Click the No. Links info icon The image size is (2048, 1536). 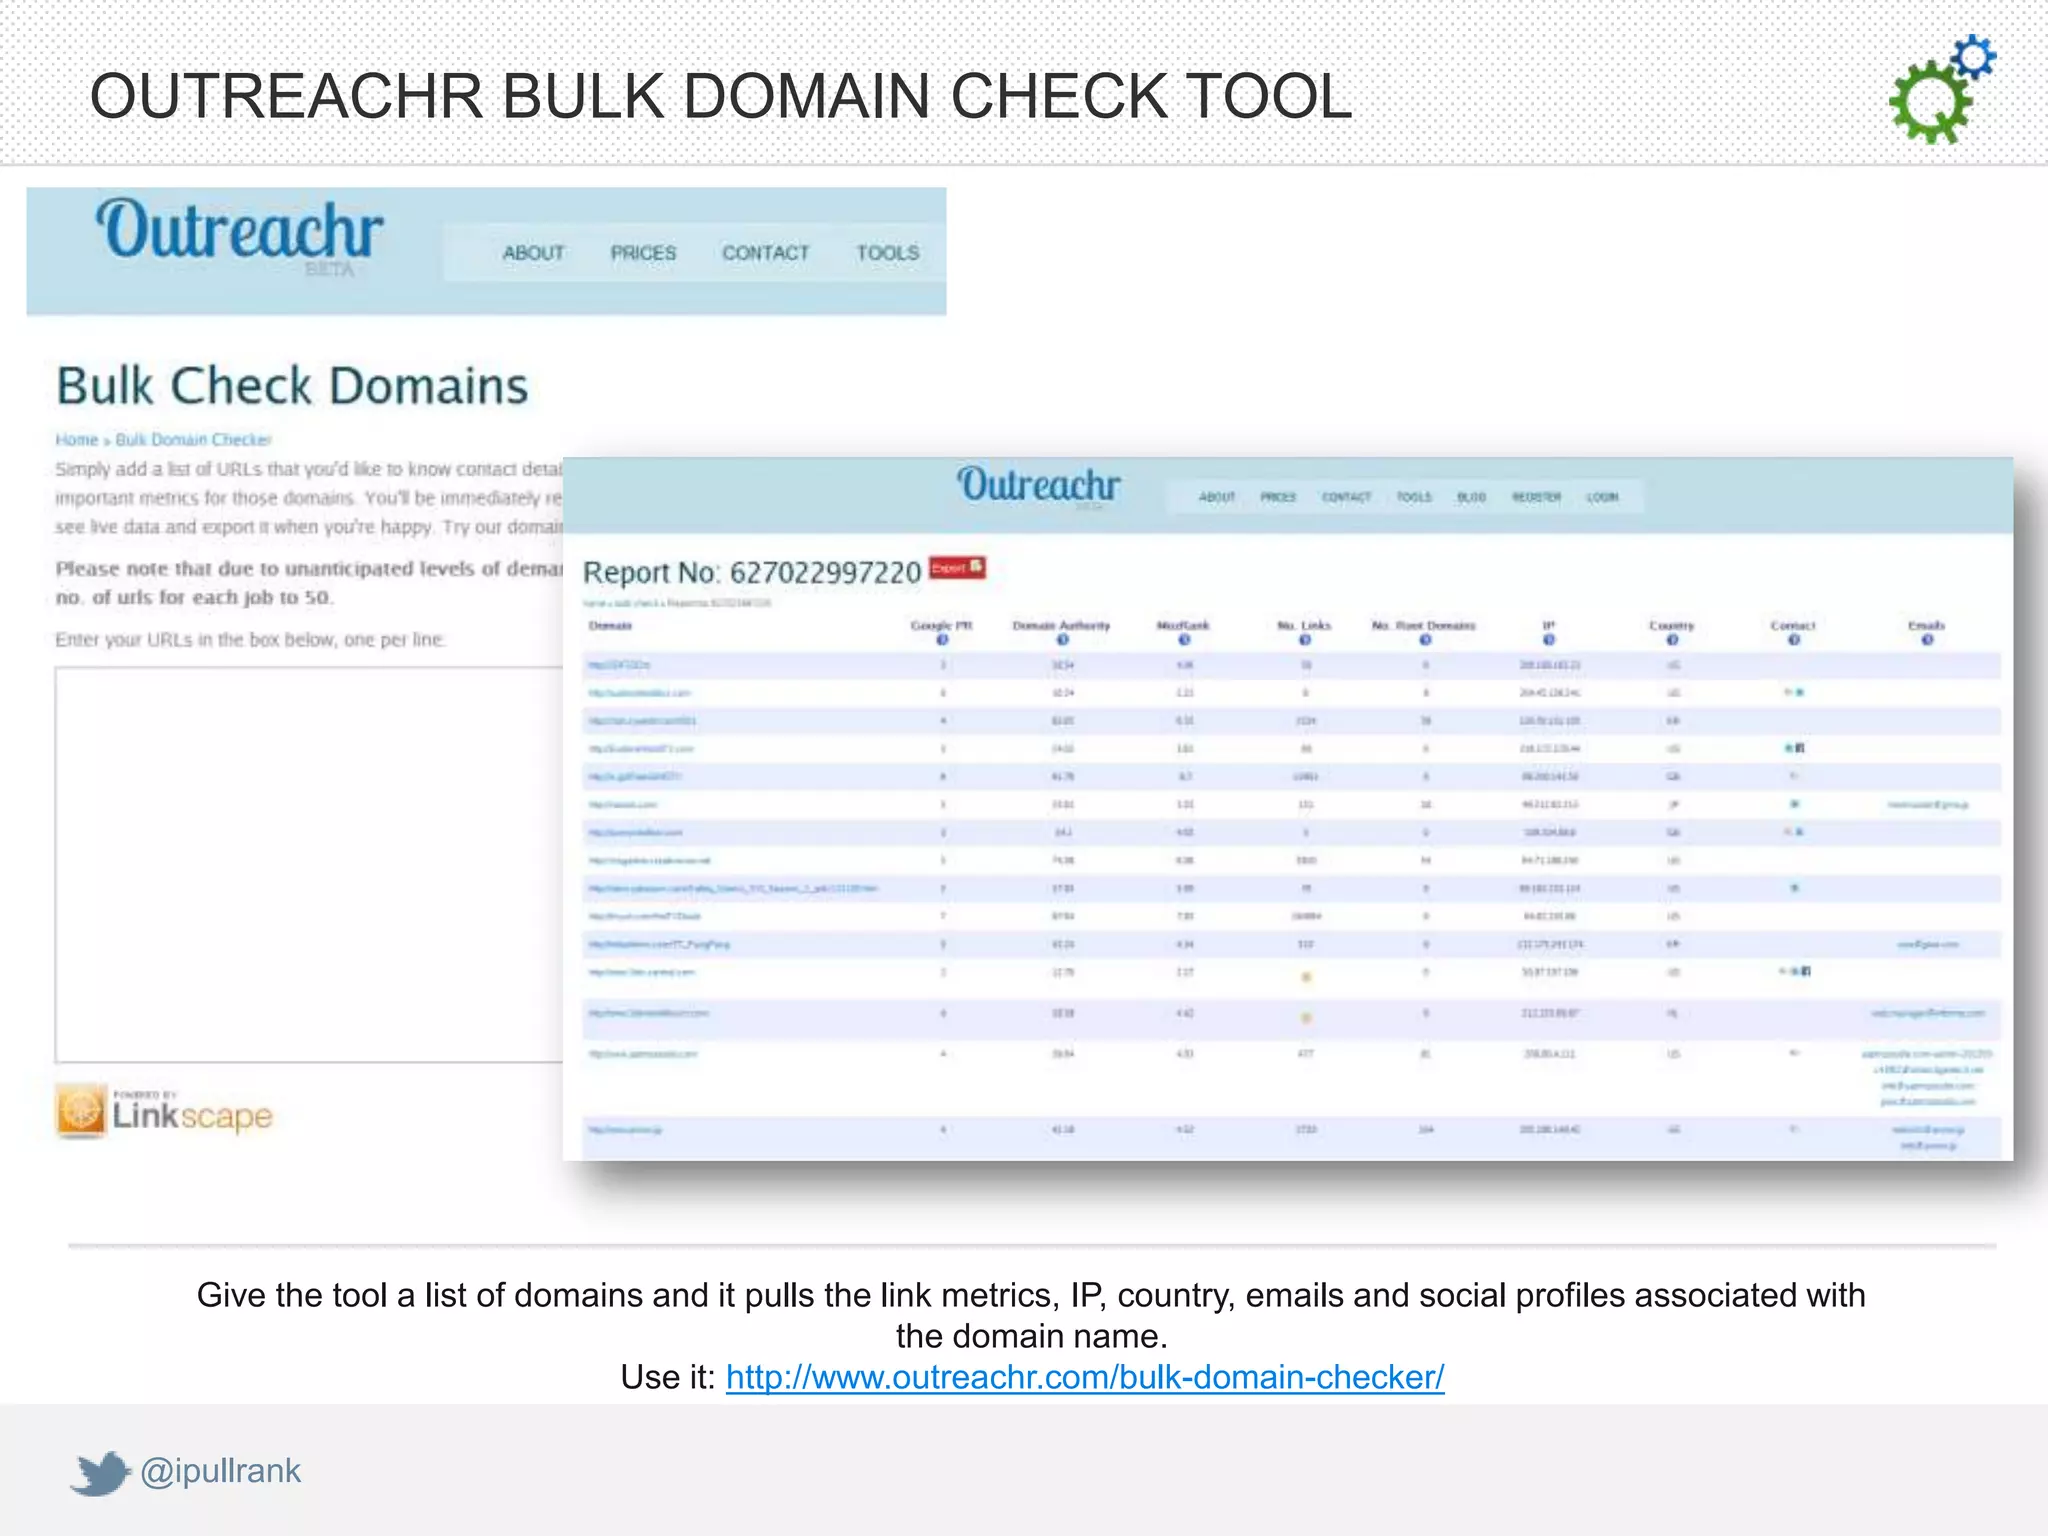[1305, 640]
